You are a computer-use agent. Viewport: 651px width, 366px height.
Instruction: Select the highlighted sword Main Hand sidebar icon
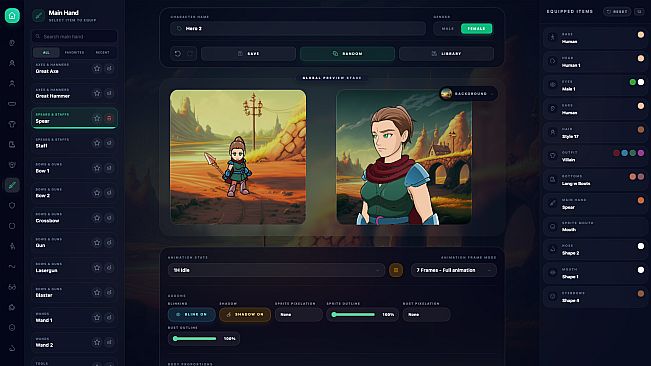[x=12, y=185]
